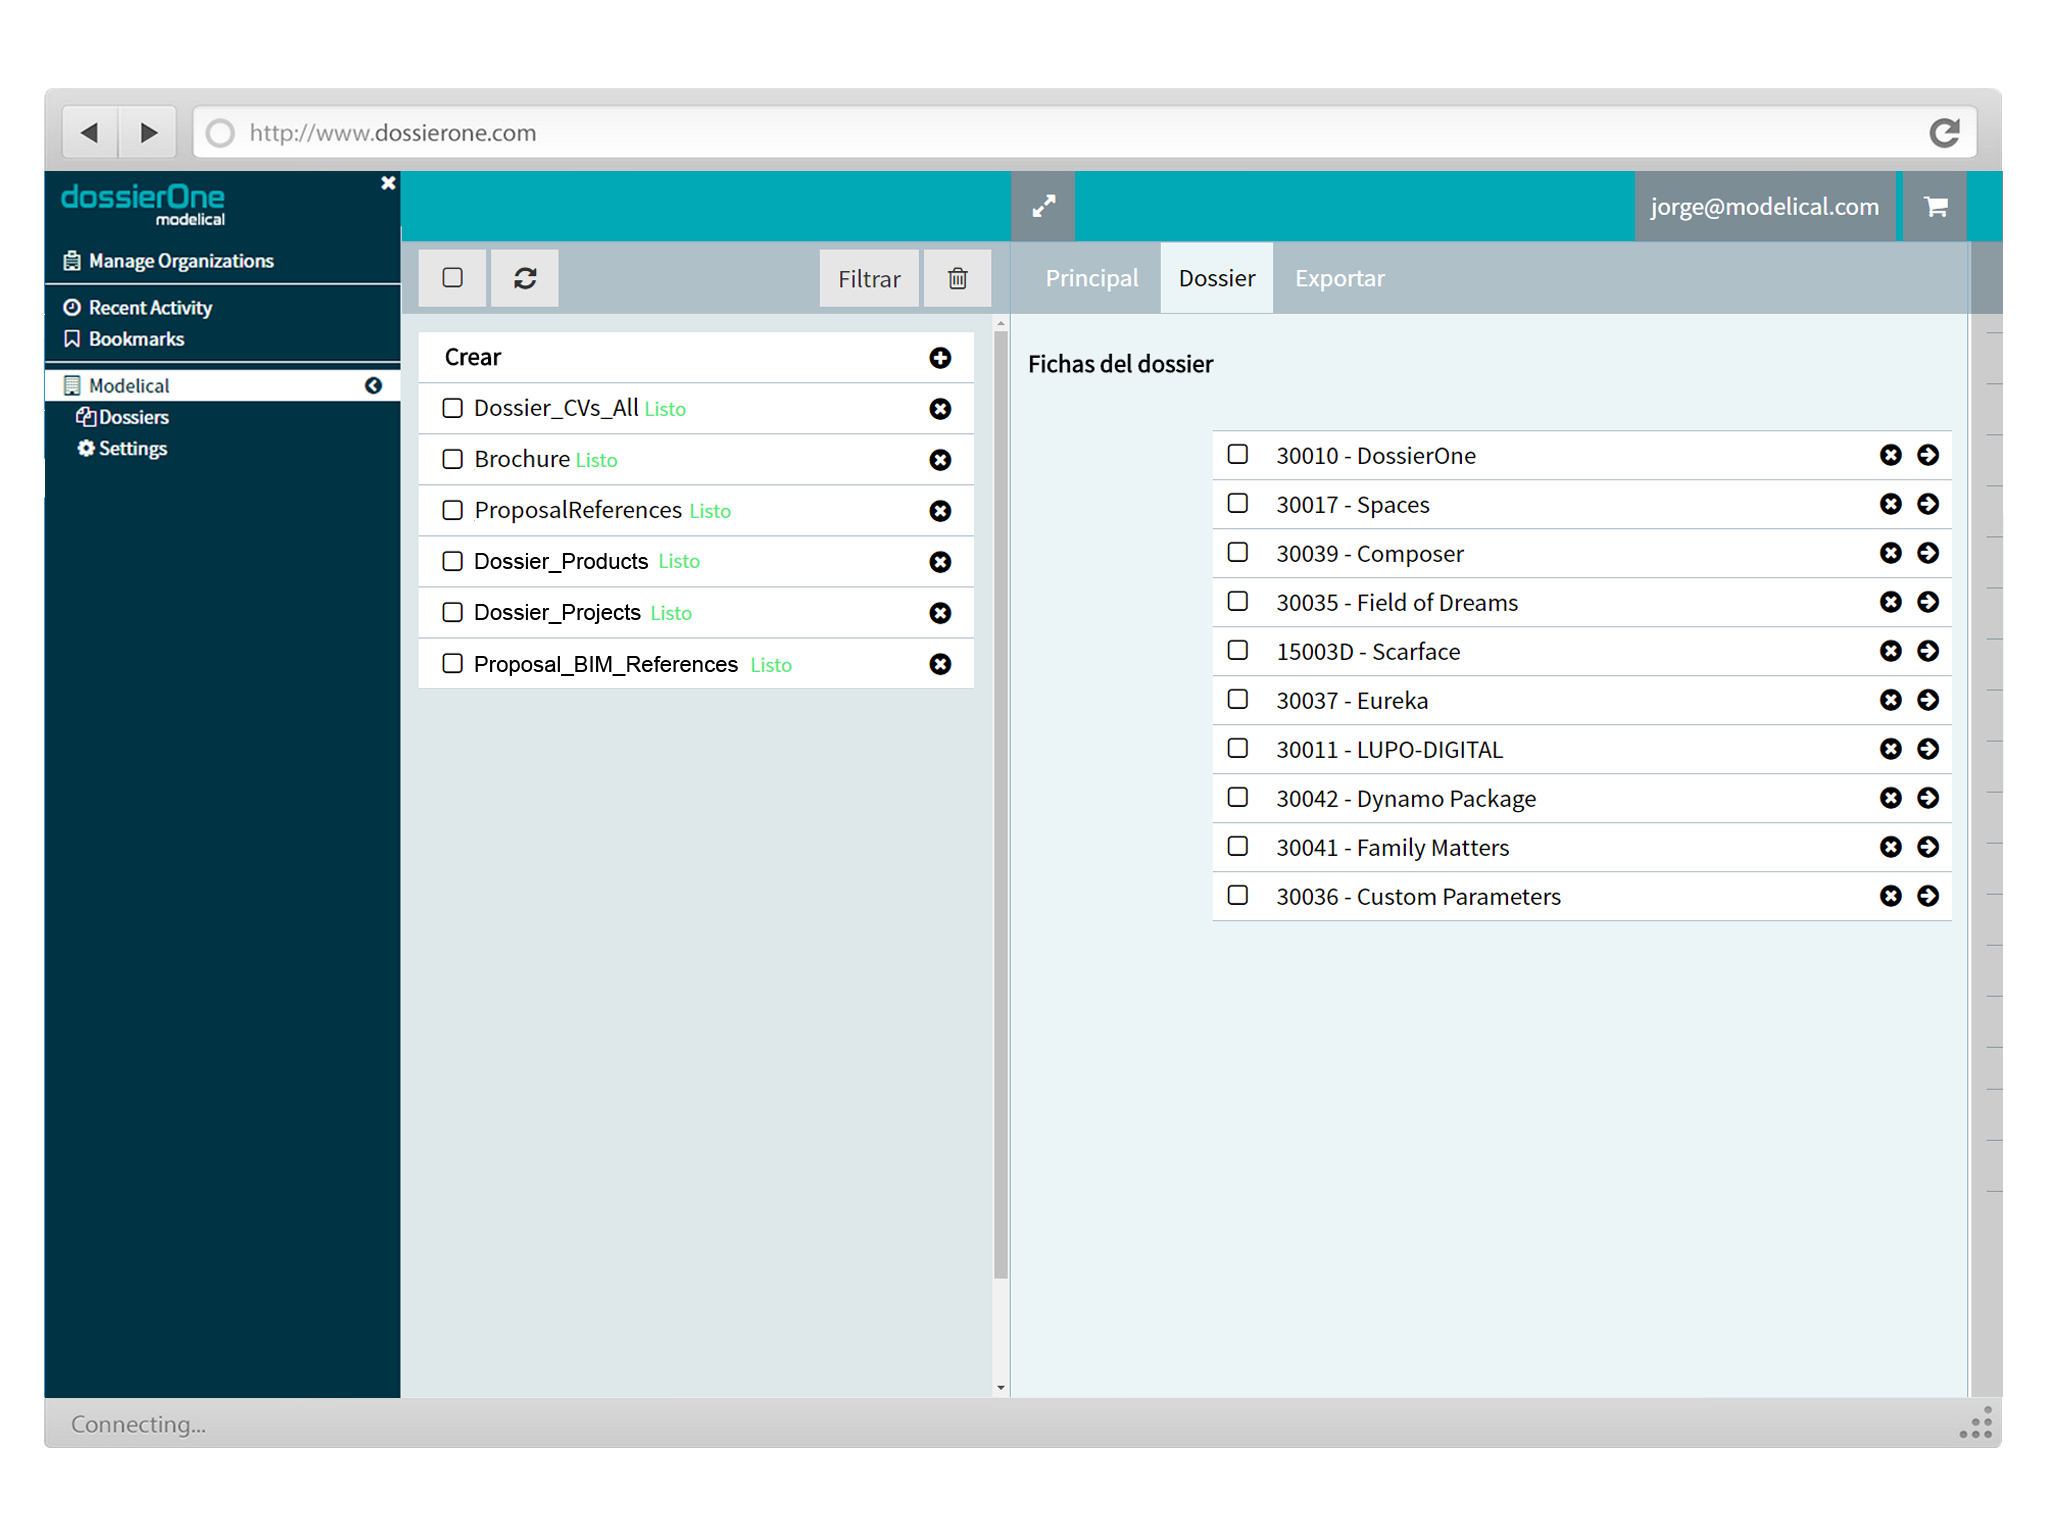Switch to the Exportar tab
Image resolution: width=2048 pixels, height=1531 pixels.
pos(1339,278)
